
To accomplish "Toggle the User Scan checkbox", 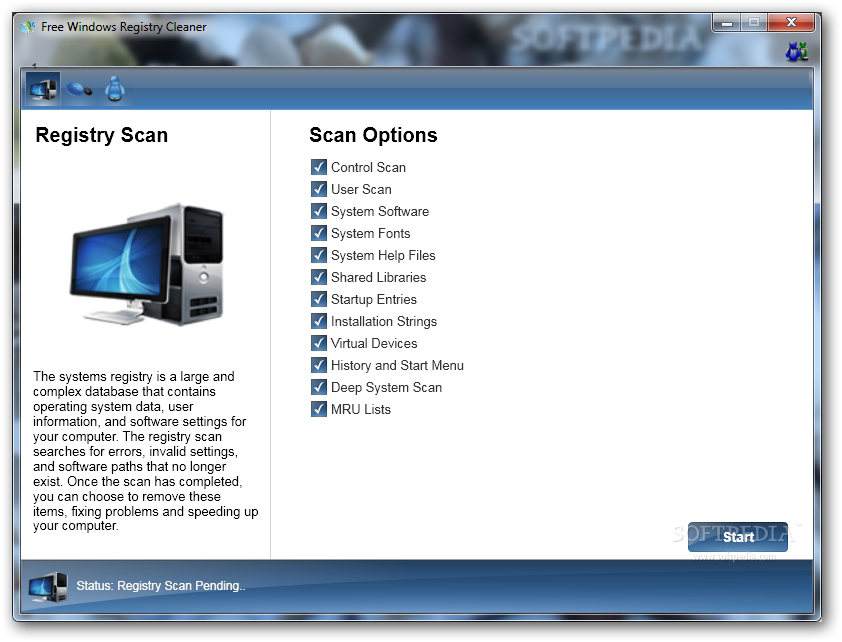I will point(319,189).
